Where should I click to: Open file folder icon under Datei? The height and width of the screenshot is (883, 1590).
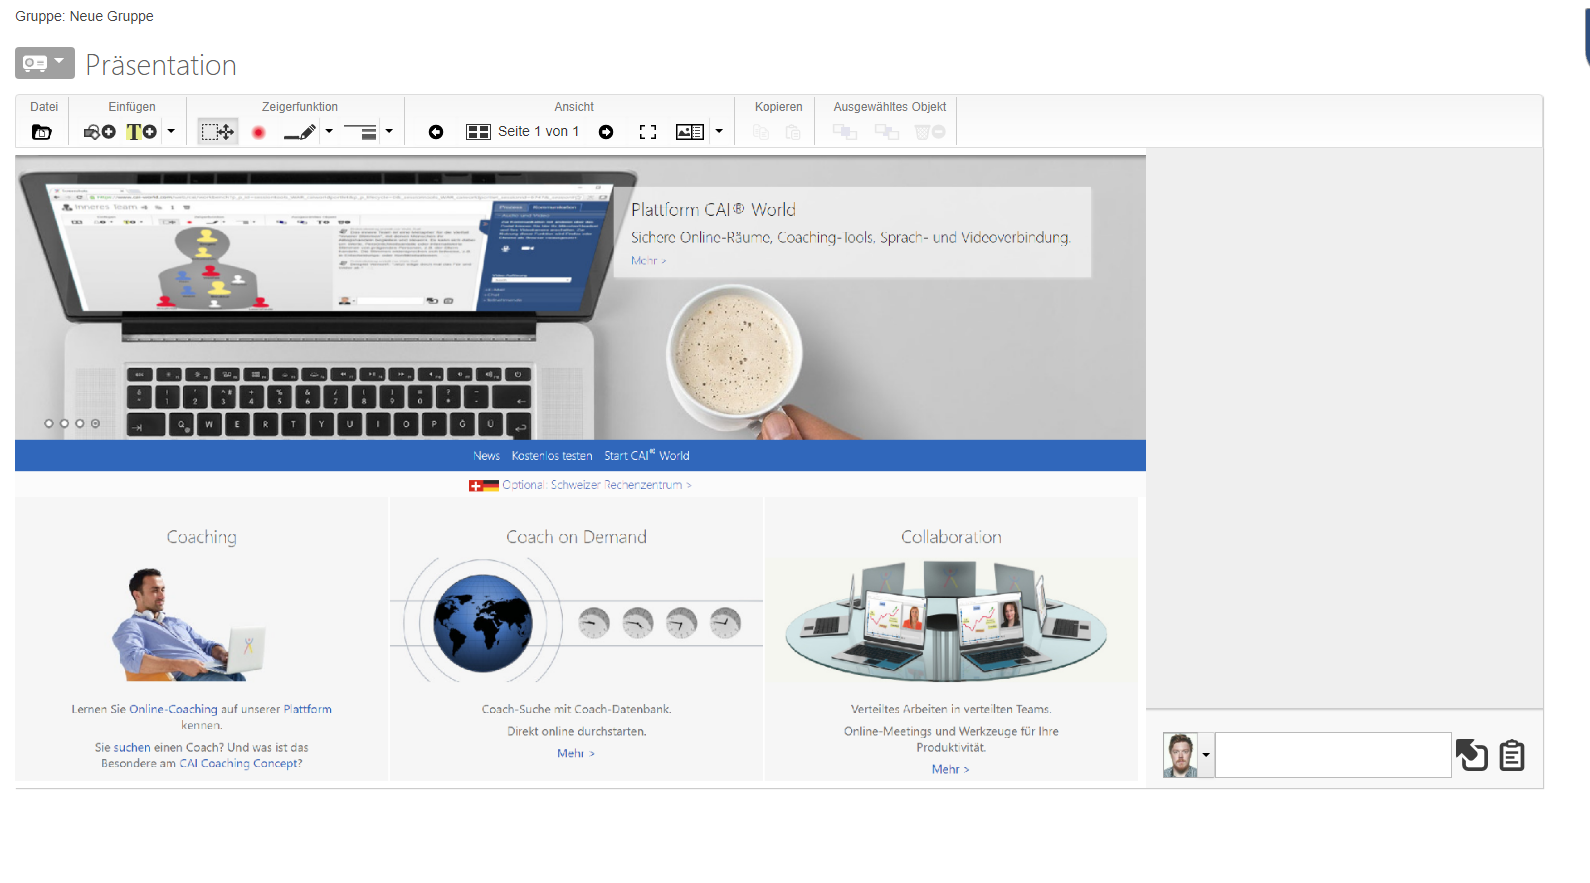42,132
